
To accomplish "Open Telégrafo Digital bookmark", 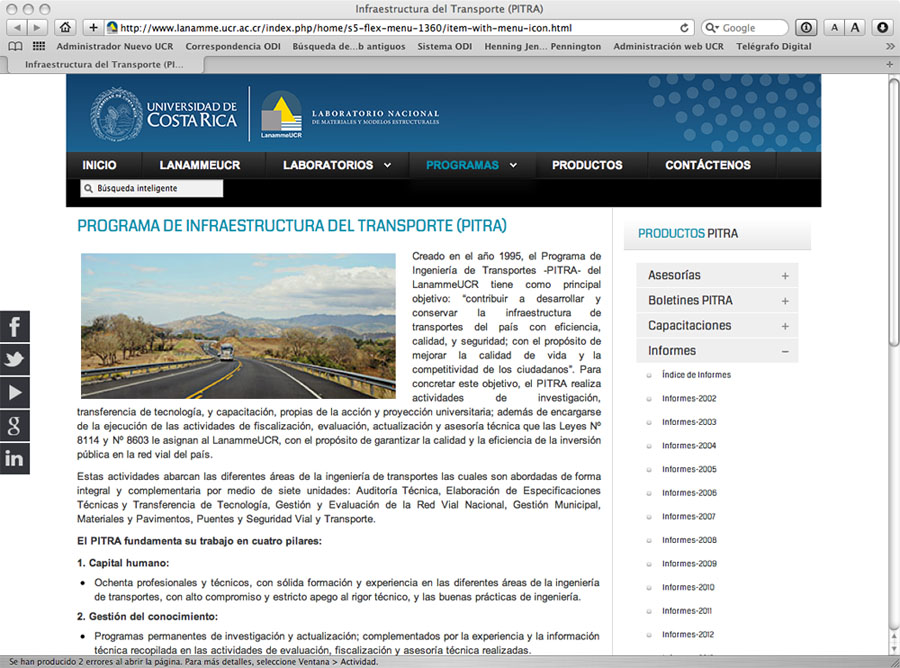I will coord(774,46).
